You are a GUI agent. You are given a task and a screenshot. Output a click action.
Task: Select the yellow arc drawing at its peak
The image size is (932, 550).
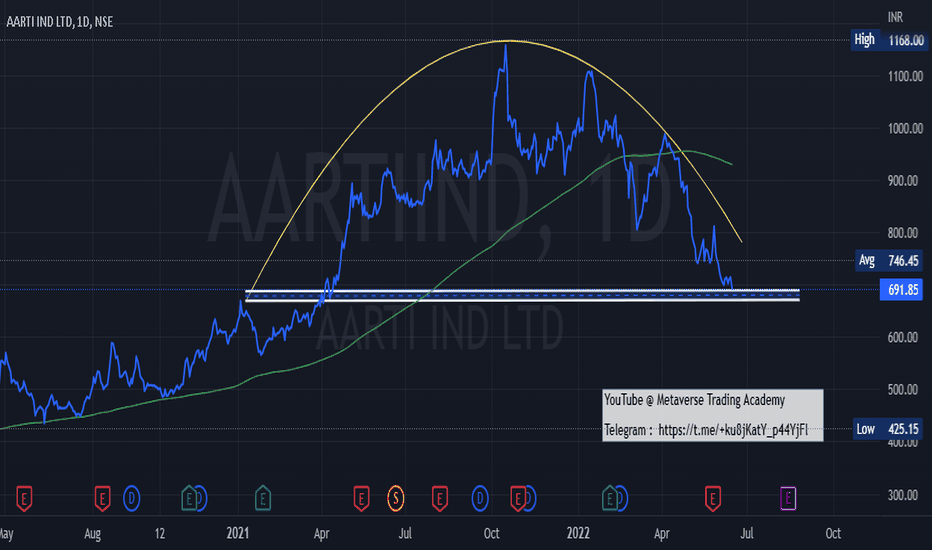coord(508,41)
